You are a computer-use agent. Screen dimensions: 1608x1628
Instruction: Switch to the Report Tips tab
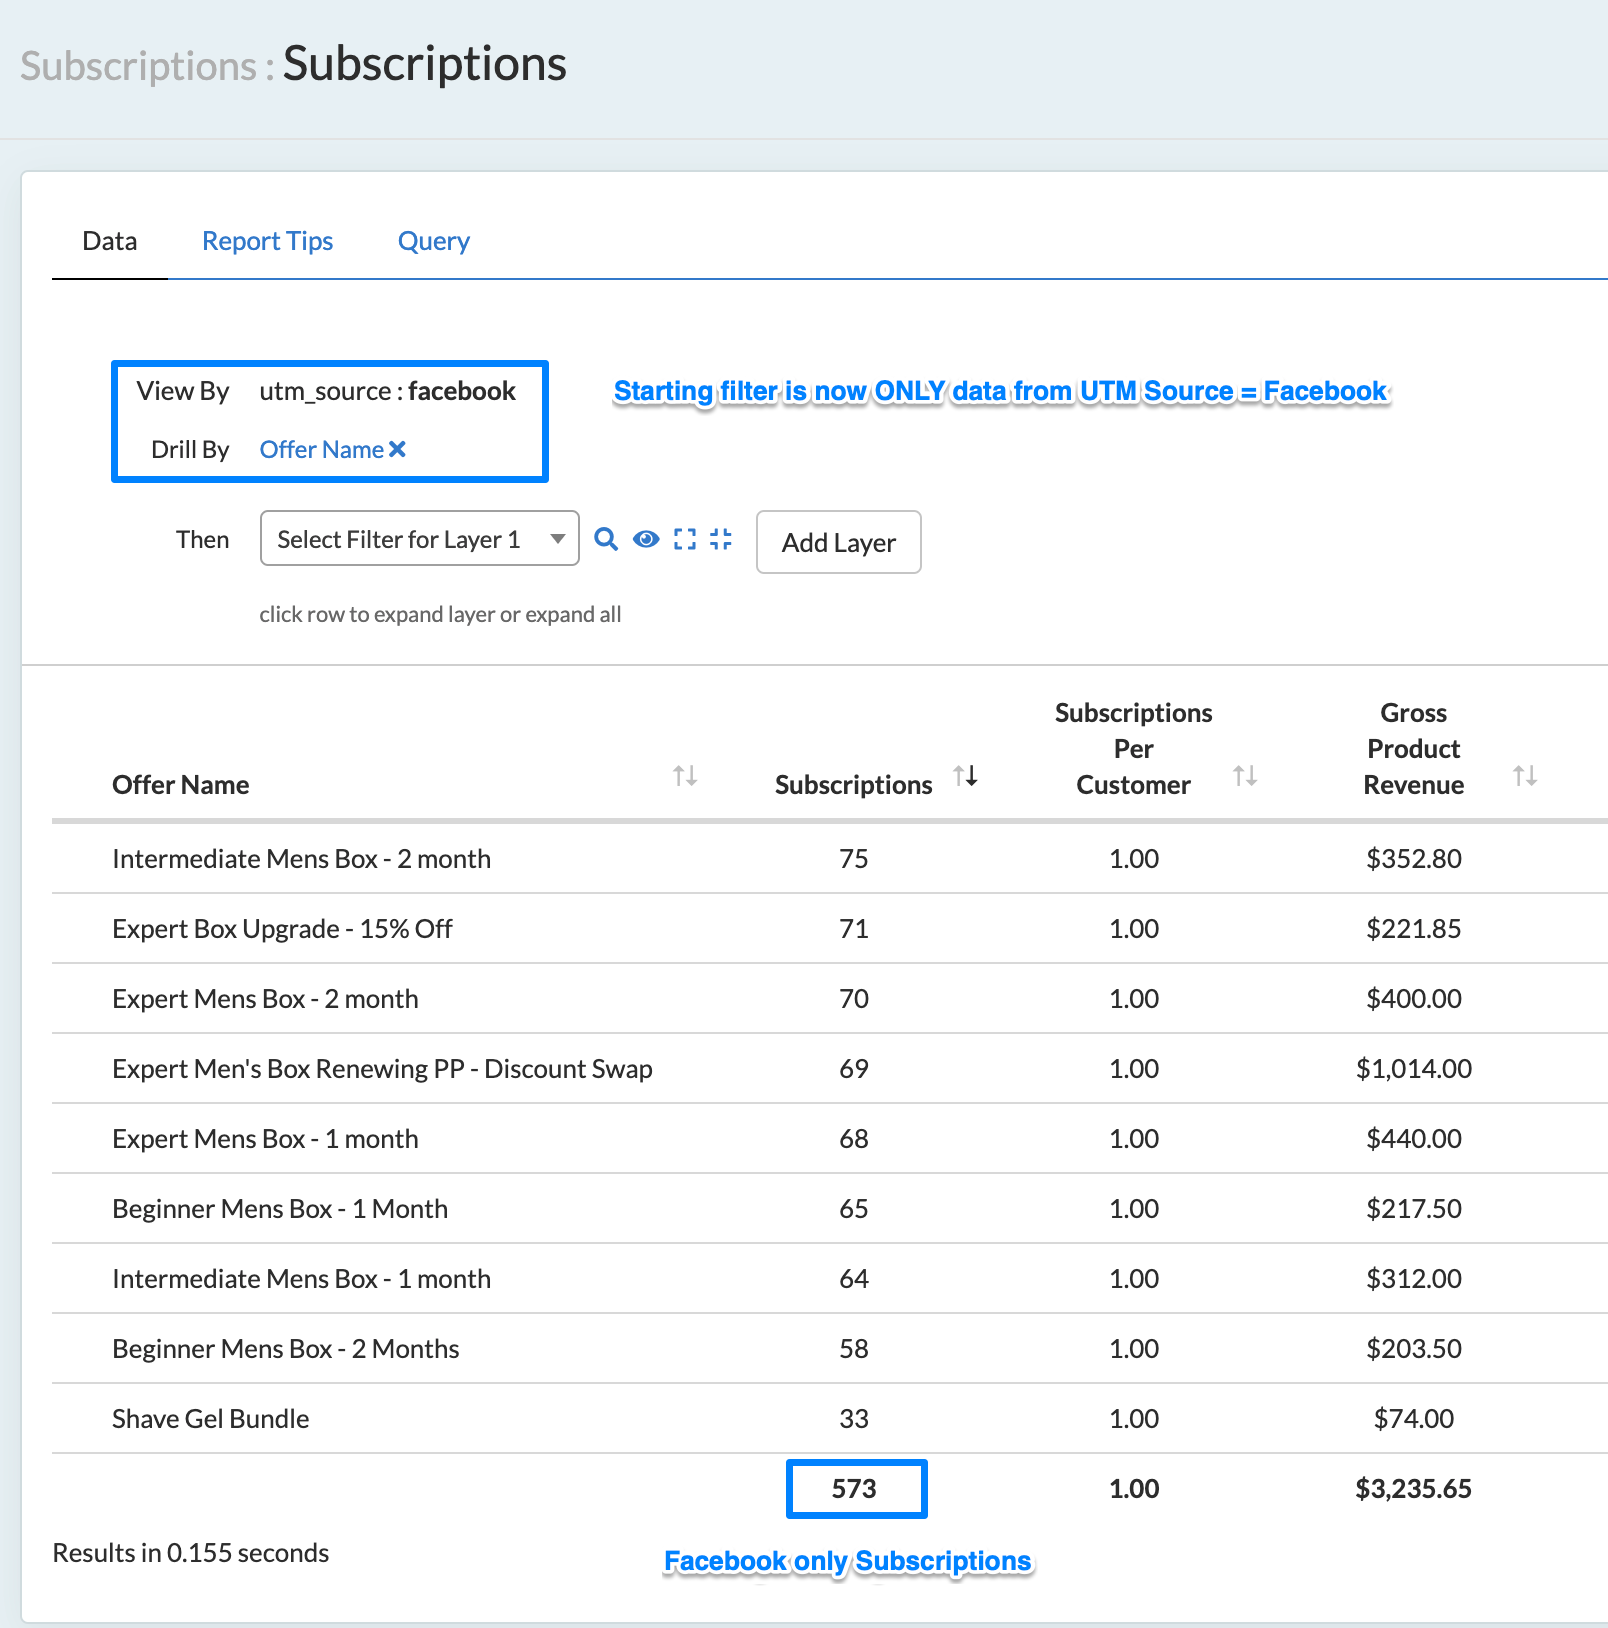[267, 241]
